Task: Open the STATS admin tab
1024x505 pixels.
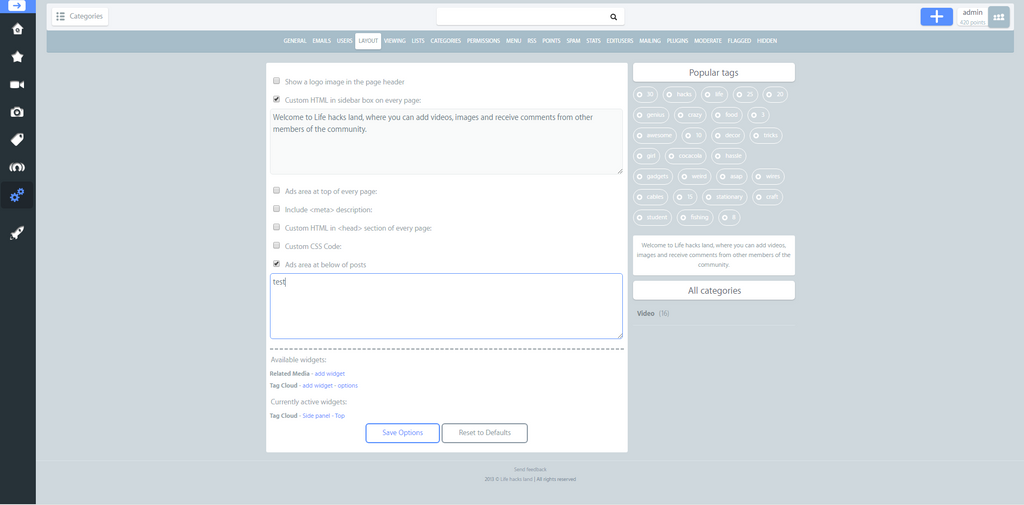Action: pos(593,41)
